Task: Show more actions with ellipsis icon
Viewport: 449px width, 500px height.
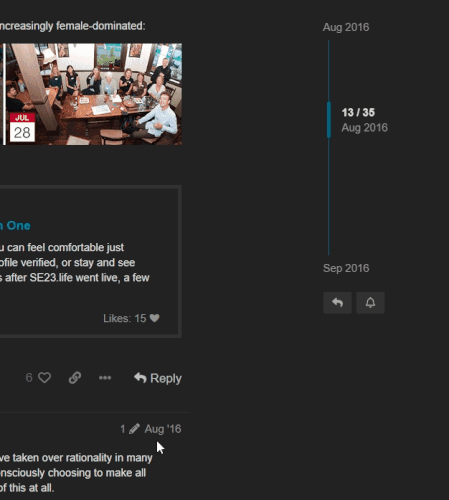Action: click(105, 378)
